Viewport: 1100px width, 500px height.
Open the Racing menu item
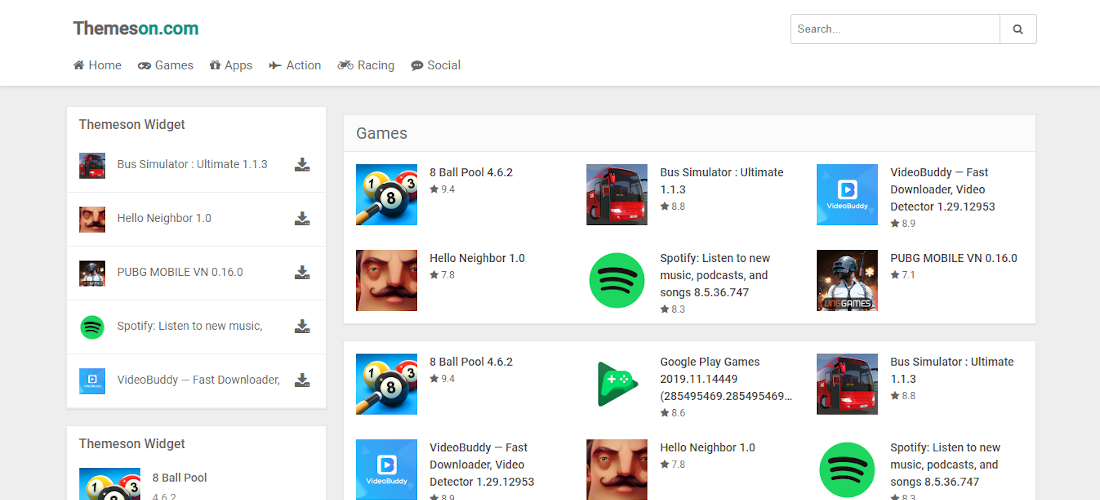pos(366,65)
